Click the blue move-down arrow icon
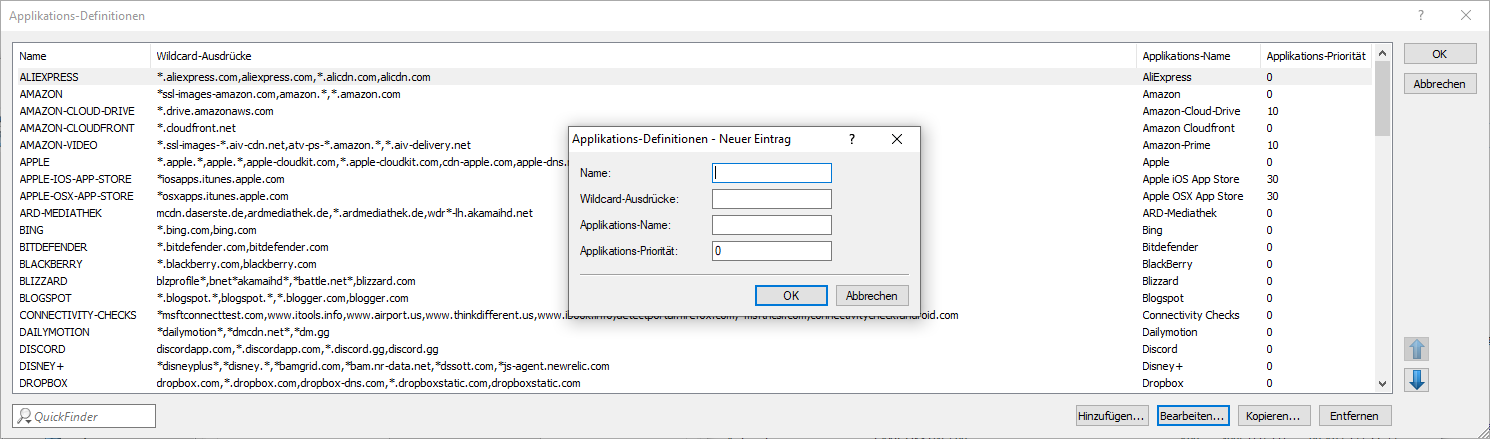The width and height of the screenshot is (1490, 439). coord(1418,380)
